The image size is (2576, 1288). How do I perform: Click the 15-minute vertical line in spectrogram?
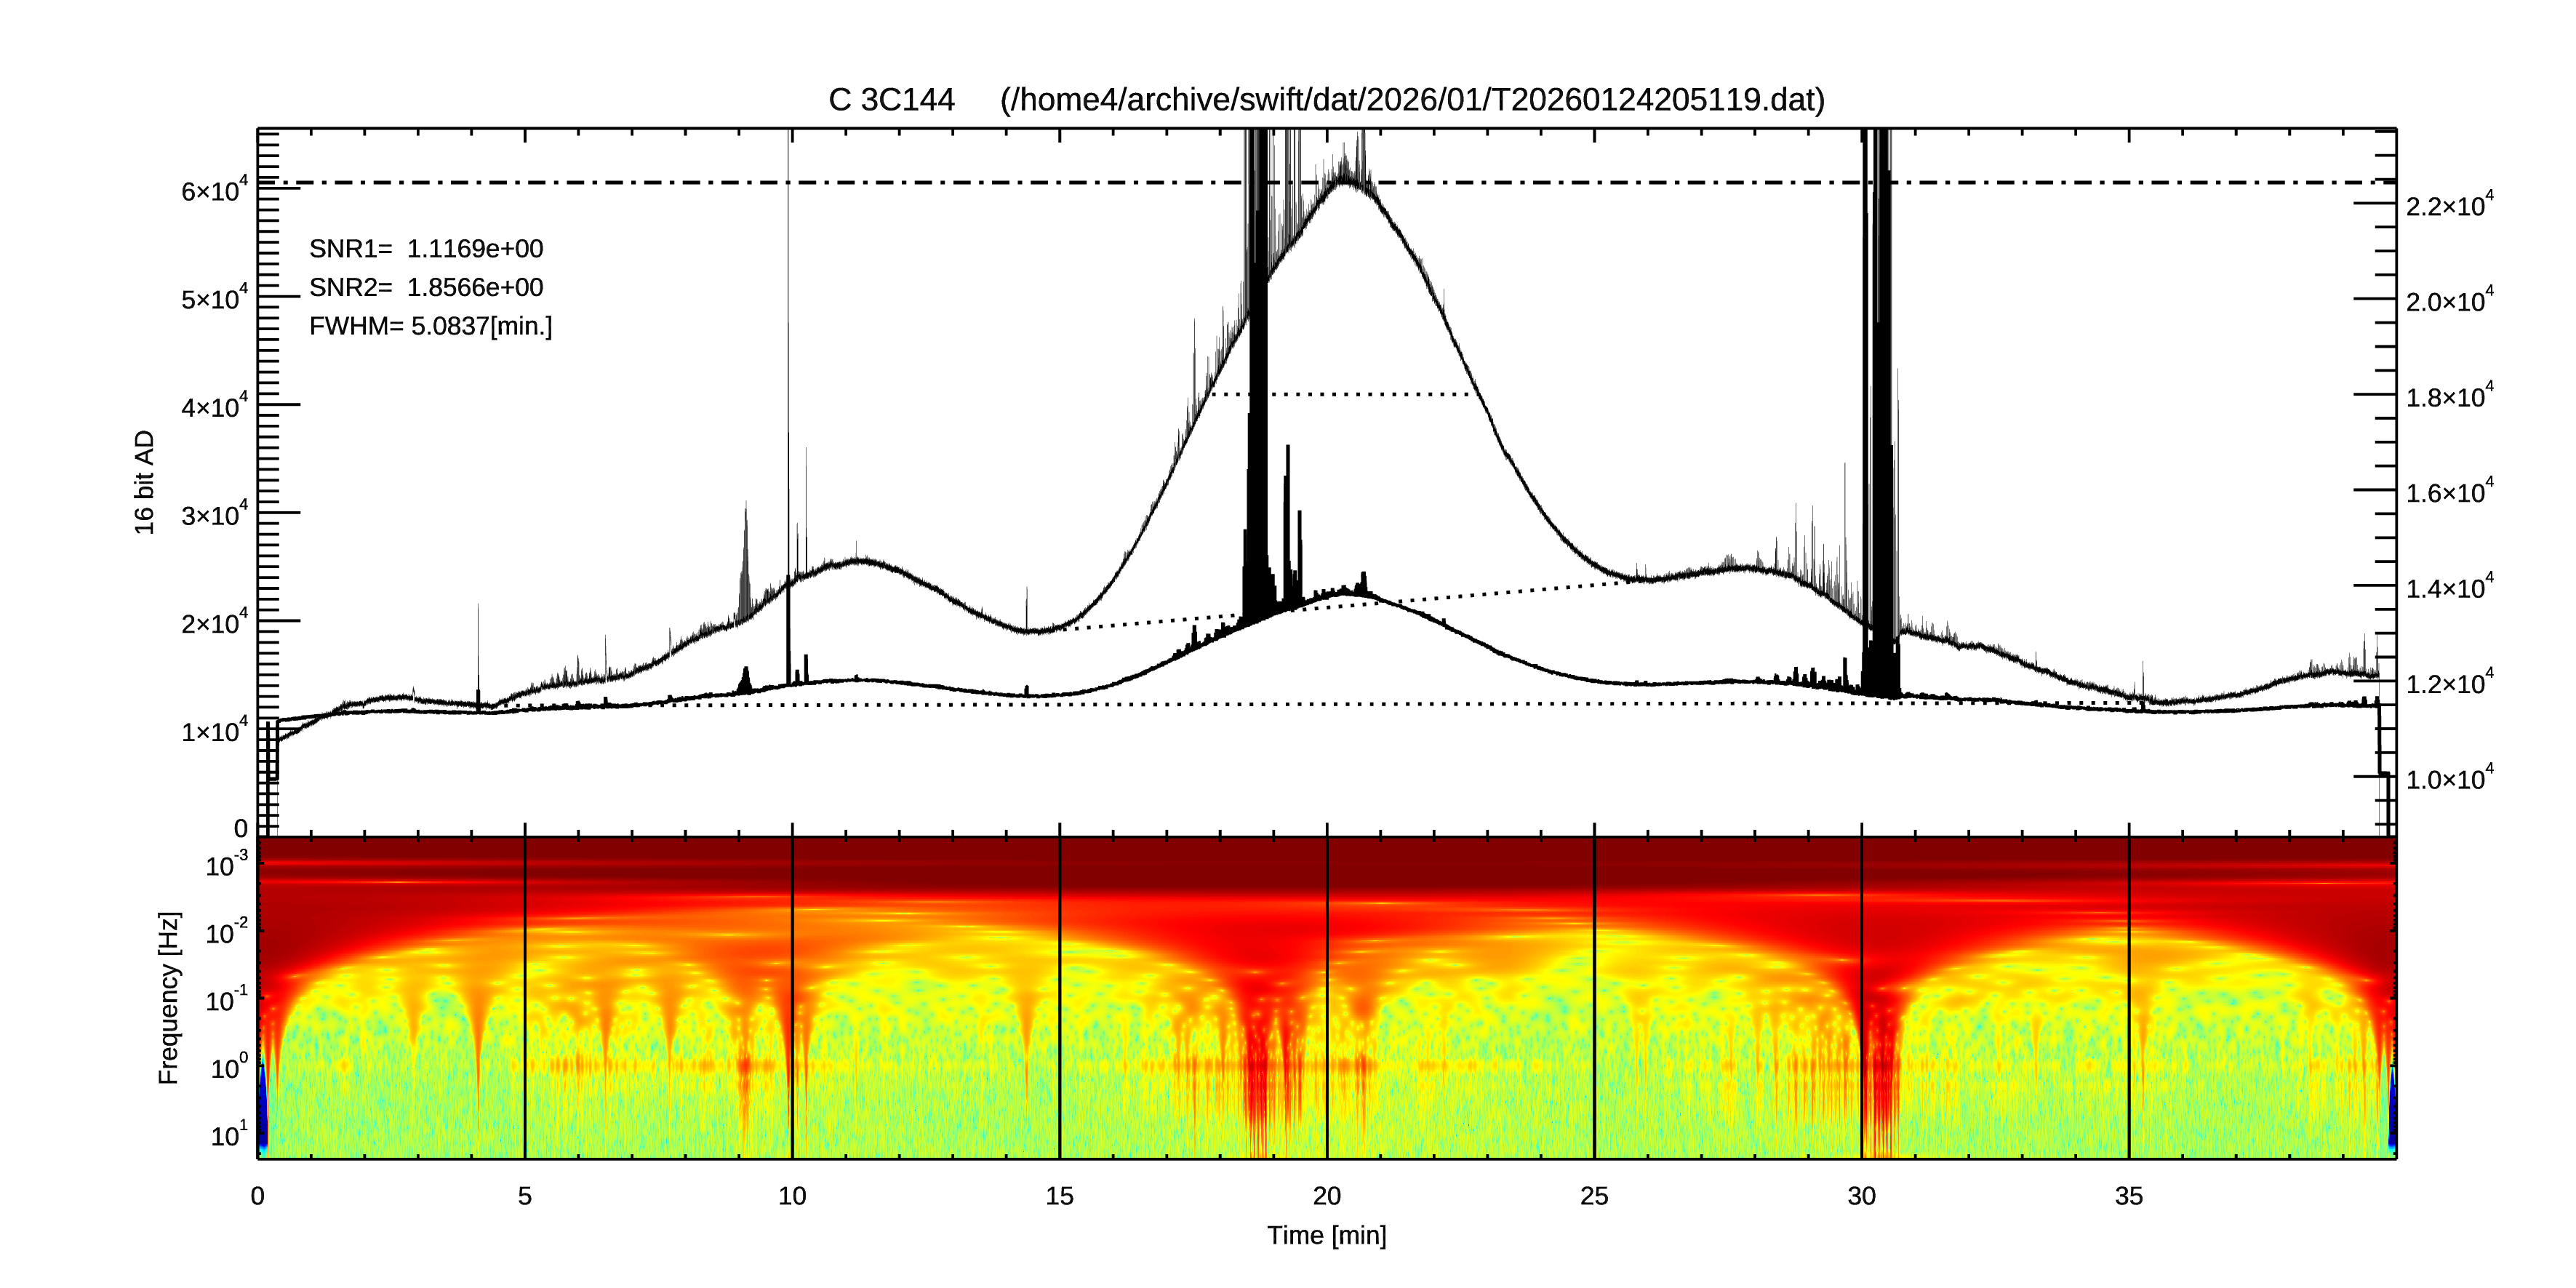click(1060, 1000)
